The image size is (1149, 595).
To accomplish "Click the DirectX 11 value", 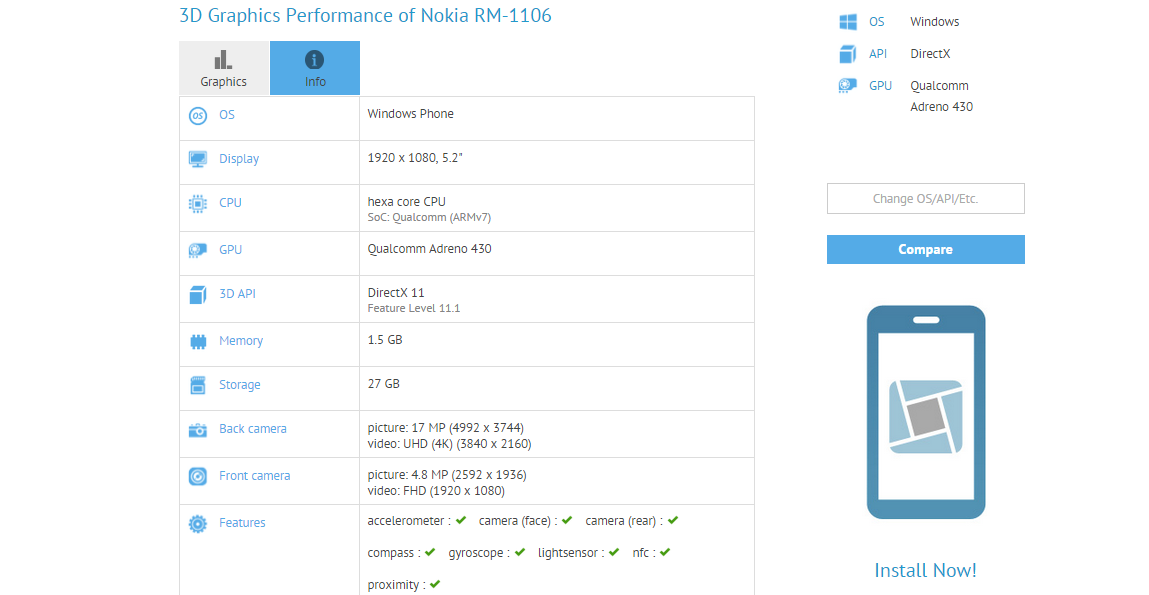I will click(x=396, y=292).
